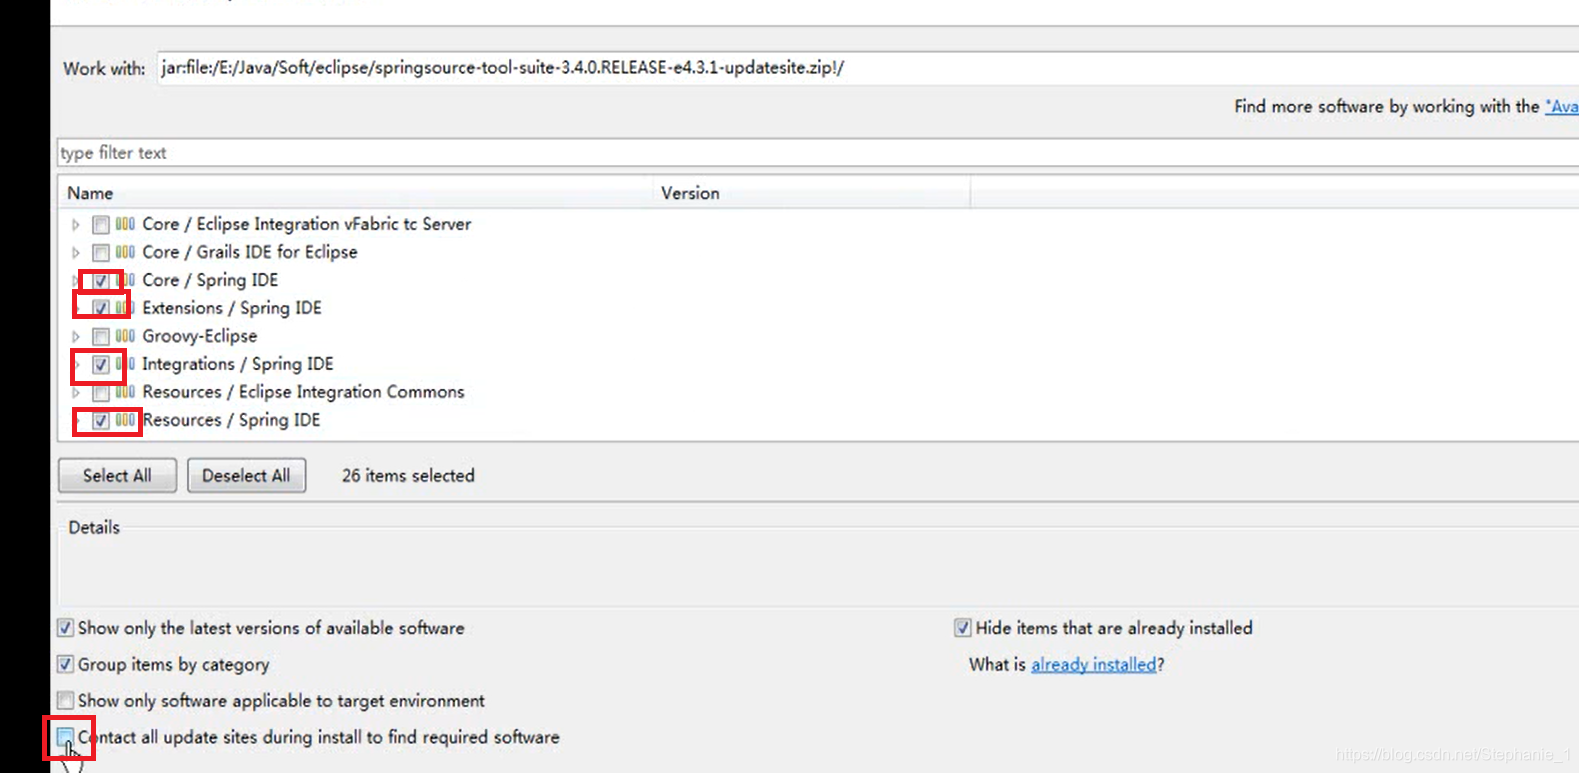Toggle Show only the latest versions checkbox
Screen dimensions: 1579x773
click(65, 628)
